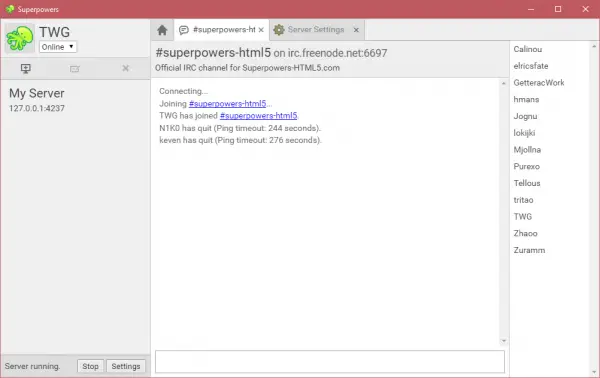Click the chat bubble icon on channel tab
This screenshot has height=378, width=600.
coord(184,30)
